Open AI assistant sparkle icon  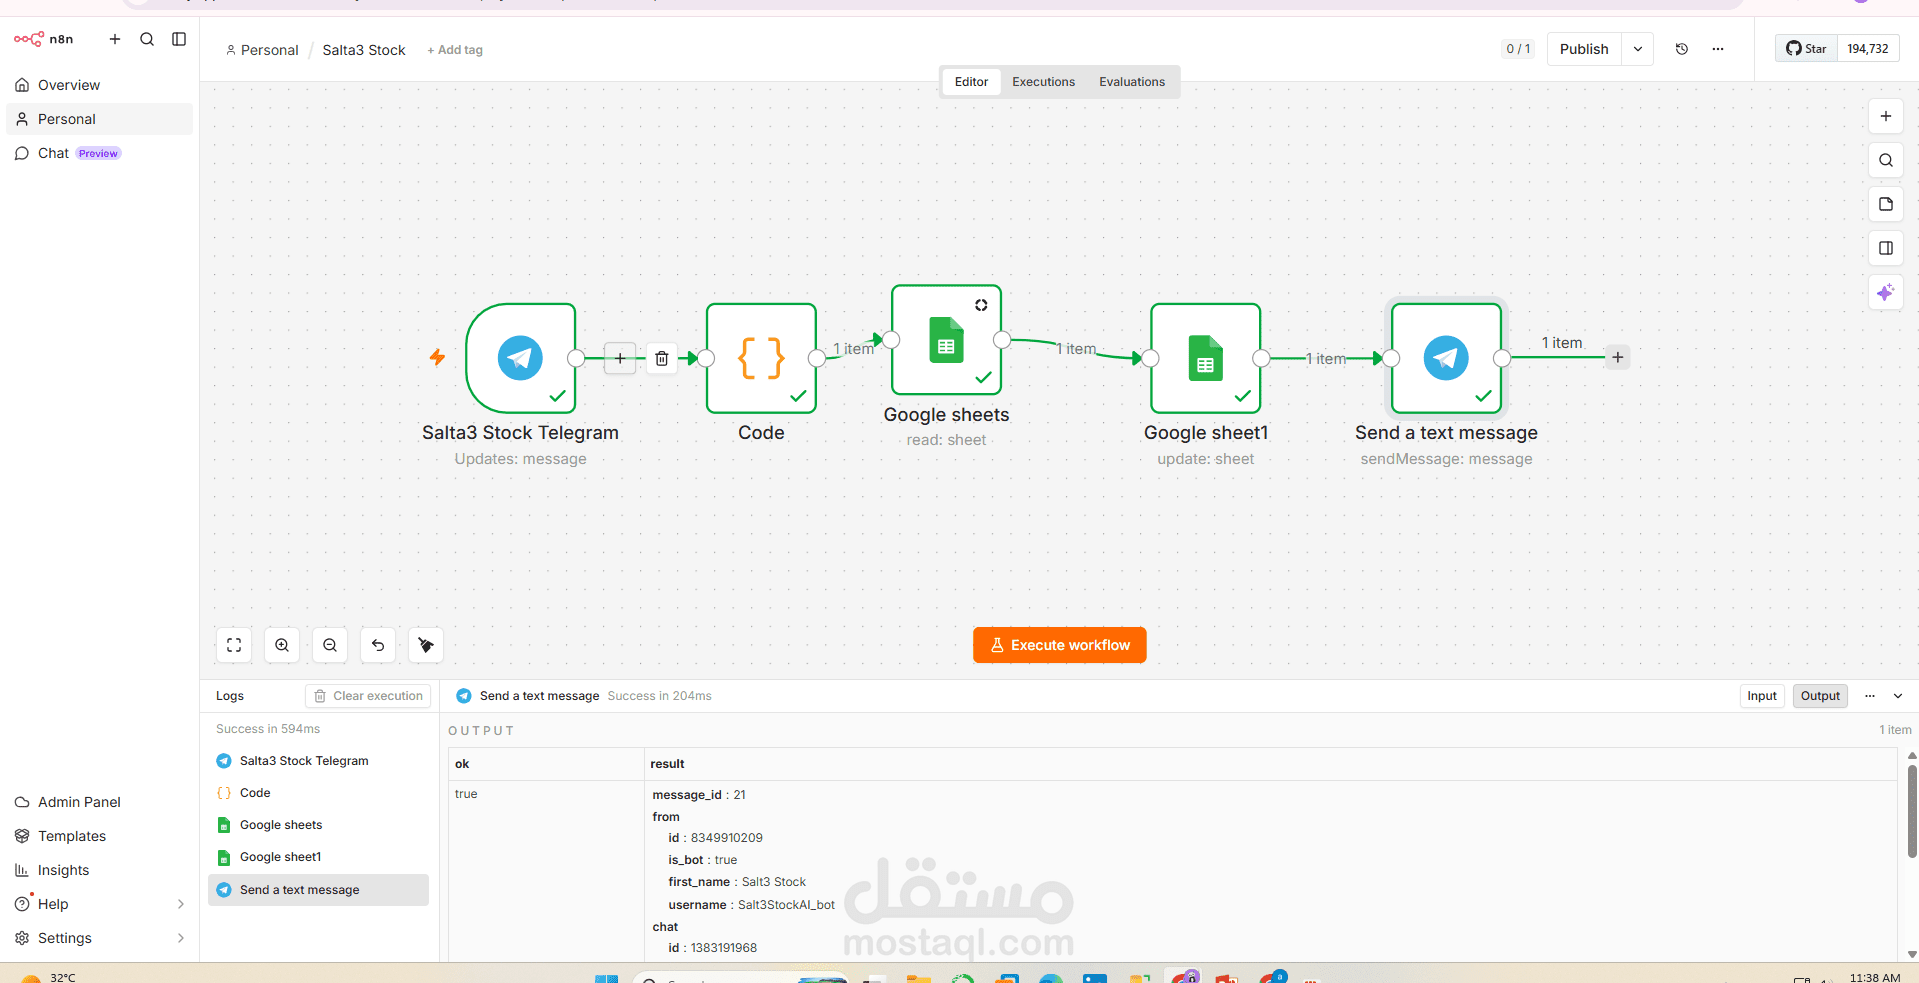(1886, 292)
